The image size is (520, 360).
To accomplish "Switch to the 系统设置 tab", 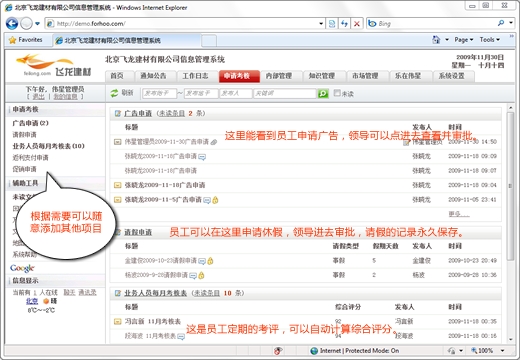I will [x=452, y=76].
